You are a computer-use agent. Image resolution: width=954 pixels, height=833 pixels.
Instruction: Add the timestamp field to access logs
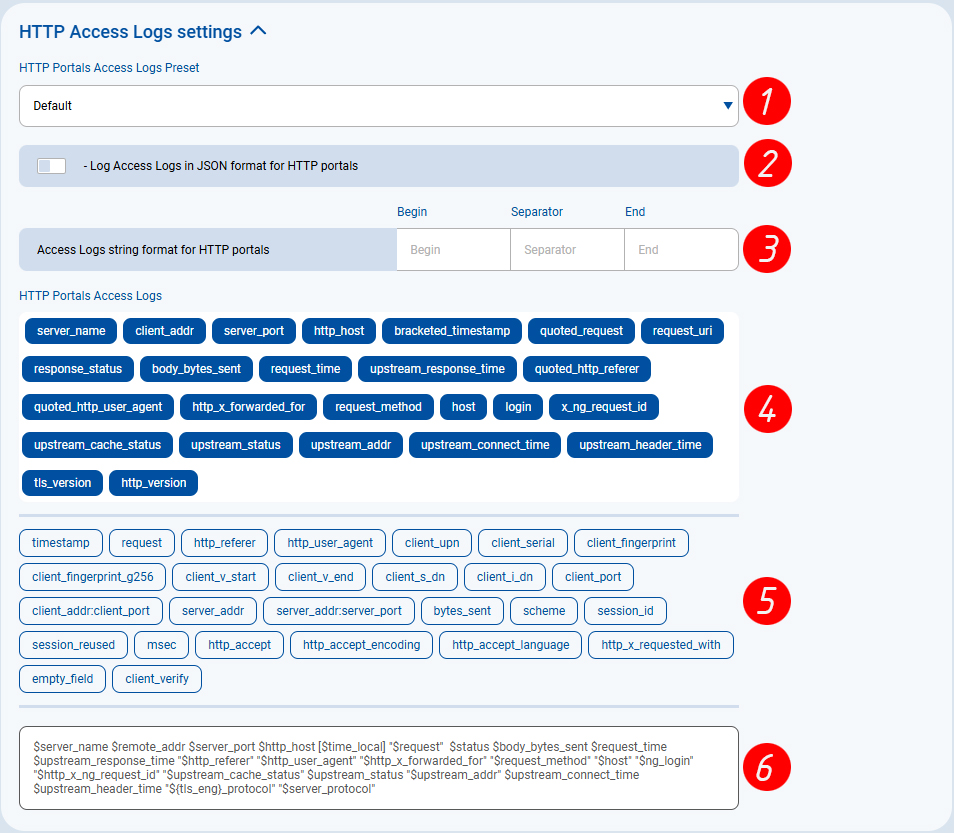pos(61,543)
